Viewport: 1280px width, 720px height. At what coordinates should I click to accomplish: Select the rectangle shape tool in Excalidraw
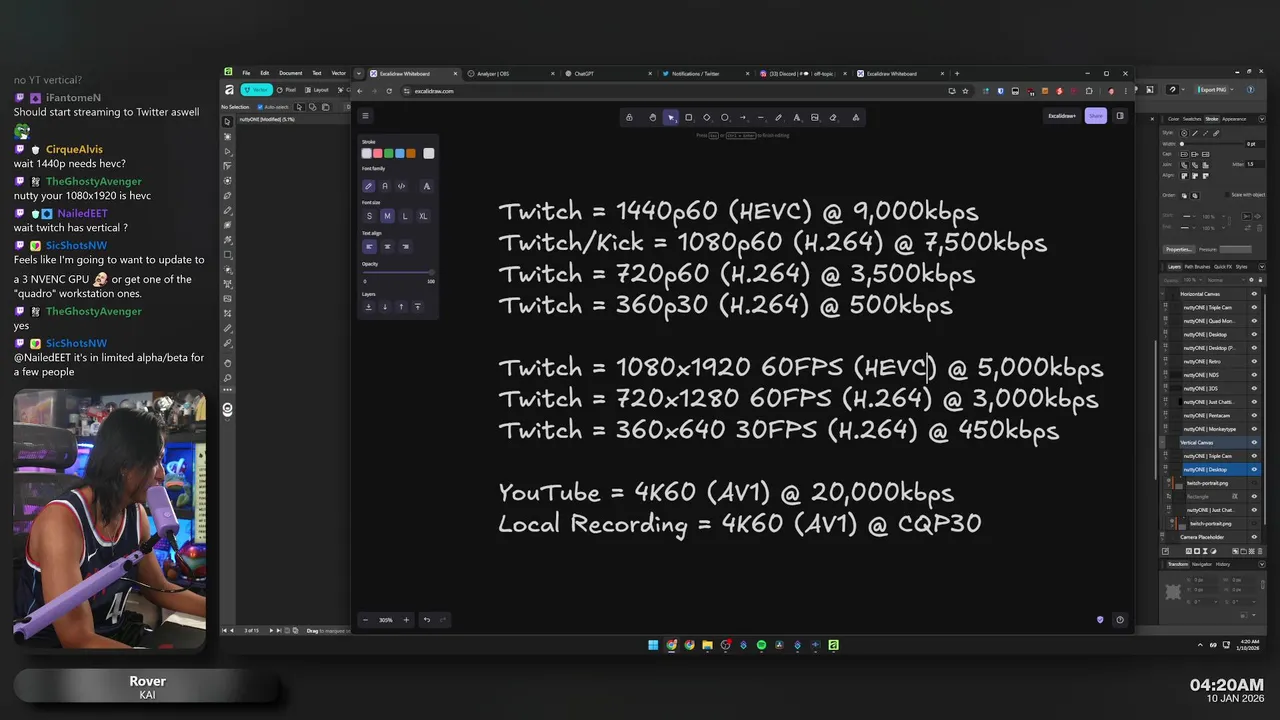688,117
